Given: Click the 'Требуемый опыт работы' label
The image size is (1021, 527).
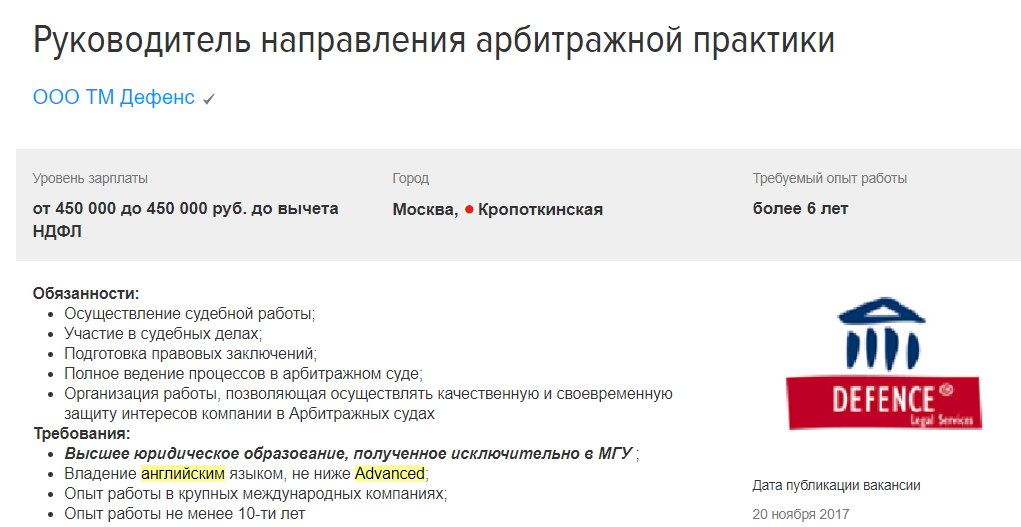Looking at the screenshot, I should 829,178.
